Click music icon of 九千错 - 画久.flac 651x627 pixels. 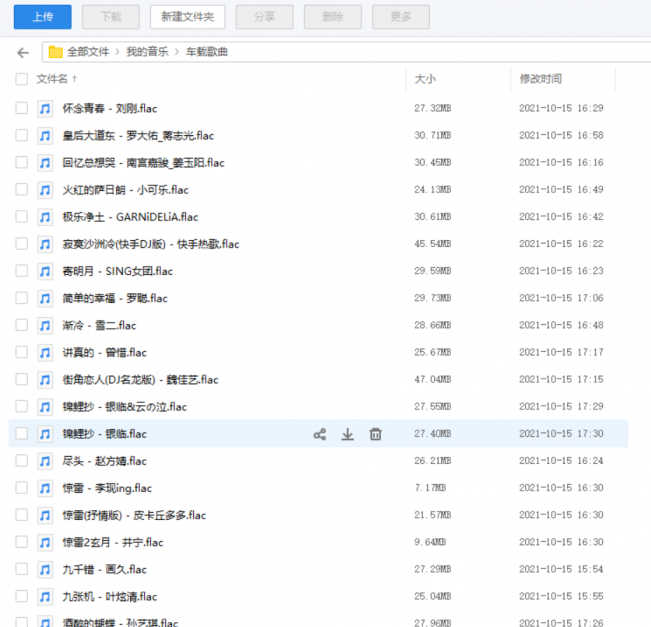pyautogui.click(x=45, y=570)
